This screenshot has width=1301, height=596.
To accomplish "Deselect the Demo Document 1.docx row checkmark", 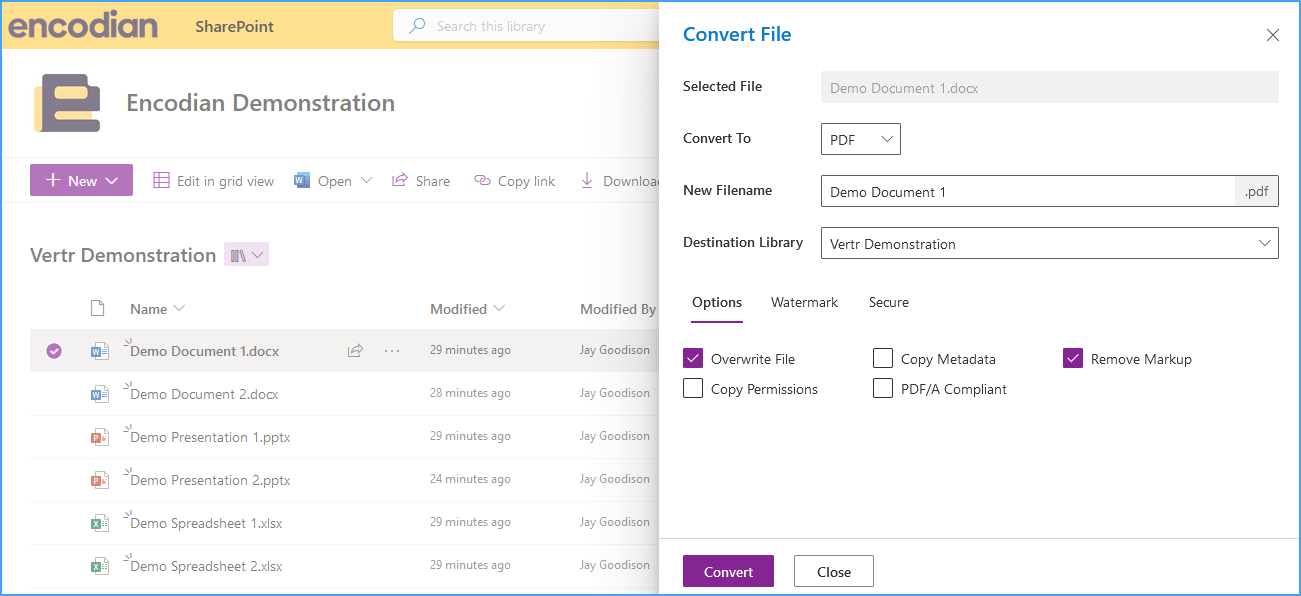I will [54, 351].
